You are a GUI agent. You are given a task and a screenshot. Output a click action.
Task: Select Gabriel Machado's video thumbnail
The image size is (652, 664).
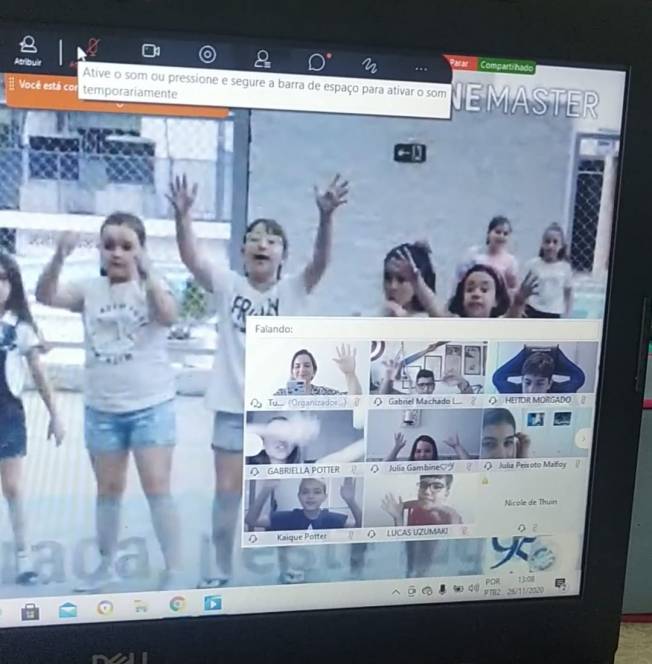[x=427, y=369]
